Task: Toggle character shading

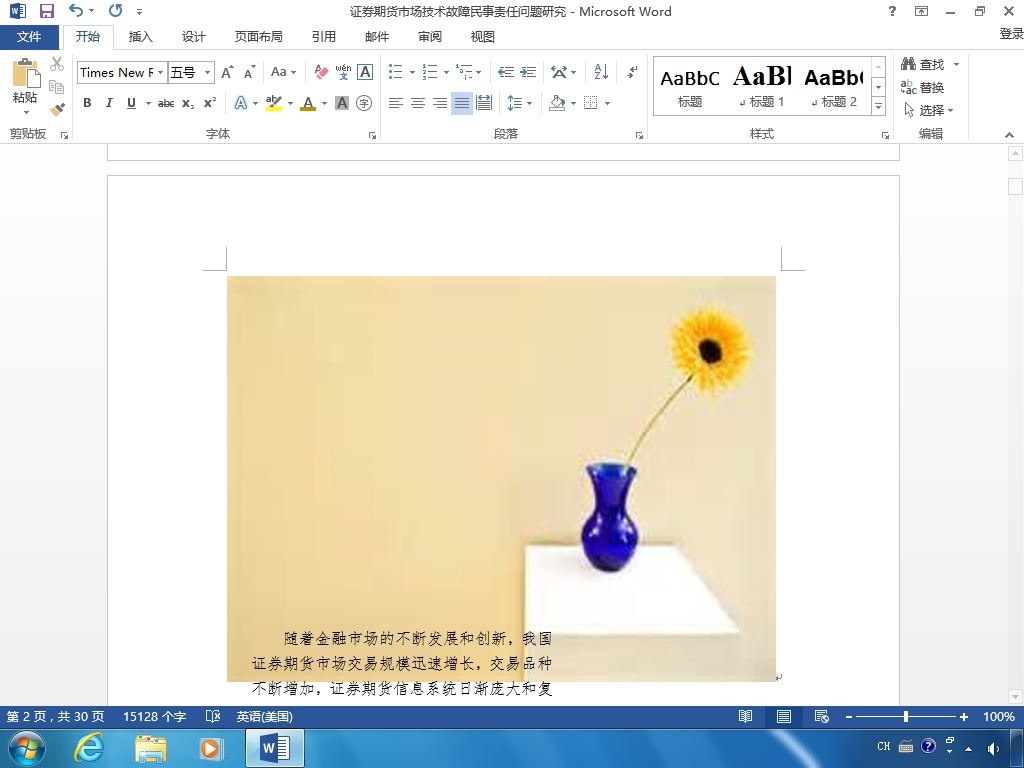Action: click(342, 103)
